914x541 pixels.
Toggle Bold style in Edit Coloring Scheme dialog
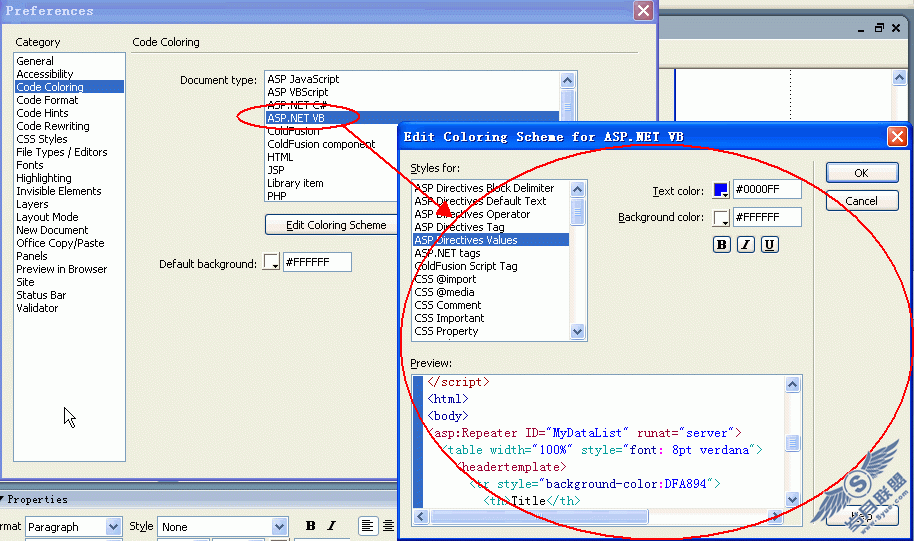click(x=722, y=245)
